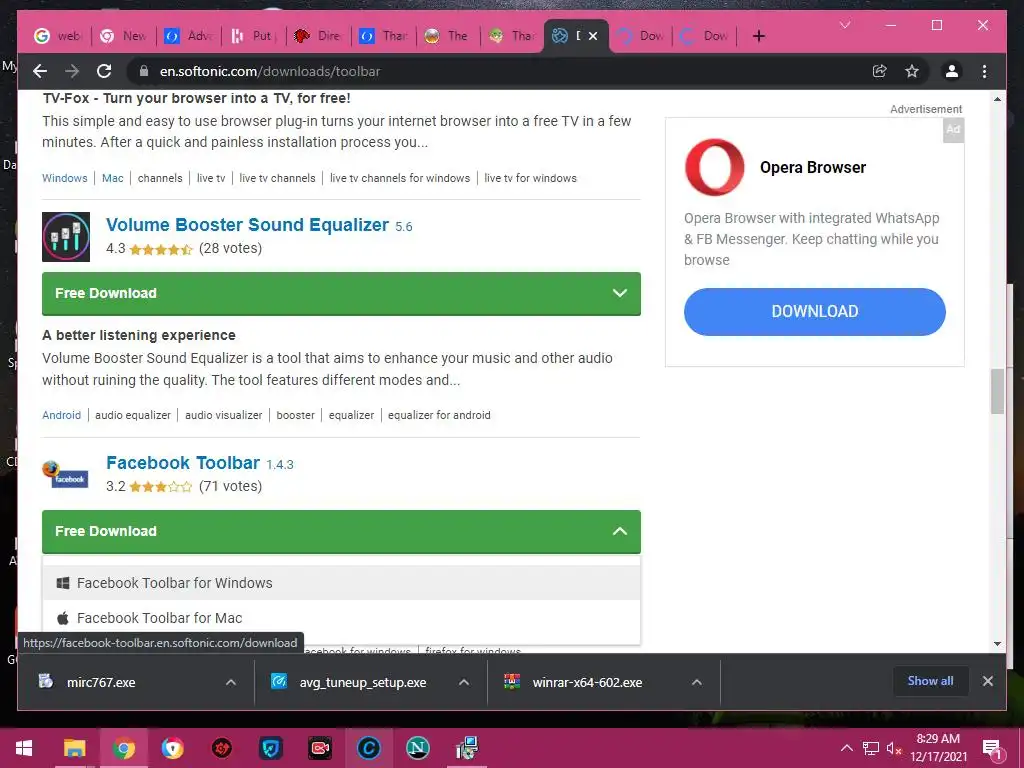Image resolution: width=1024 pixels, height=768 pixels.
Task: Open the Facebook Toolbar title link
Action: 183,463
